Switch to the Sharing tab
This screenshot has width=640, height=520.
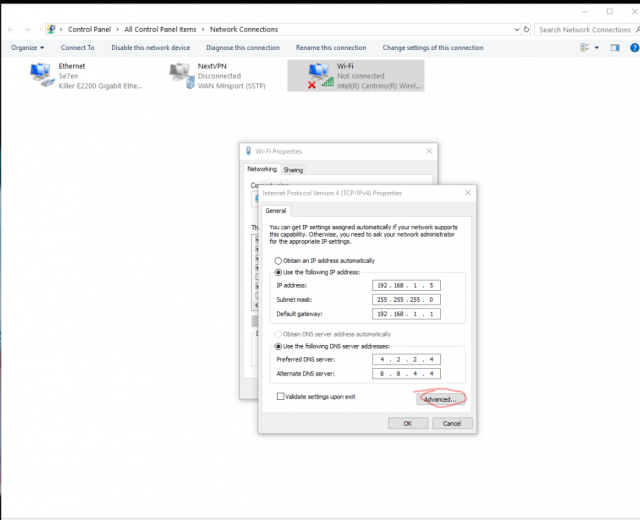coord(293,170)
